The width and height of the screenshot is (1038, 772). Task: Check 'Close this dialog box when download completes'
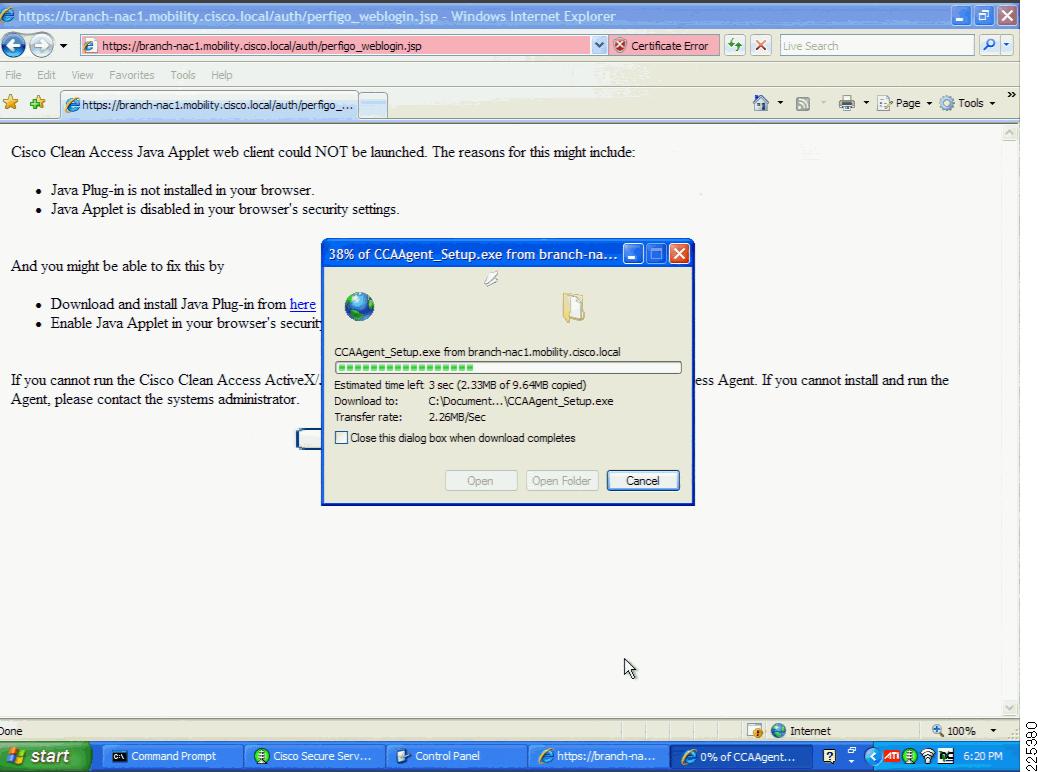click(x=342, y=438)
